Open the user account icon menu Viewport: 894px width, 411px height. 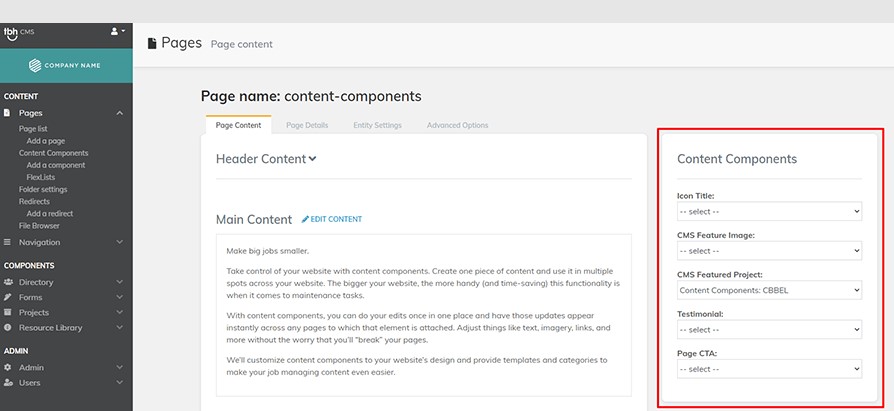pos(117,31)
